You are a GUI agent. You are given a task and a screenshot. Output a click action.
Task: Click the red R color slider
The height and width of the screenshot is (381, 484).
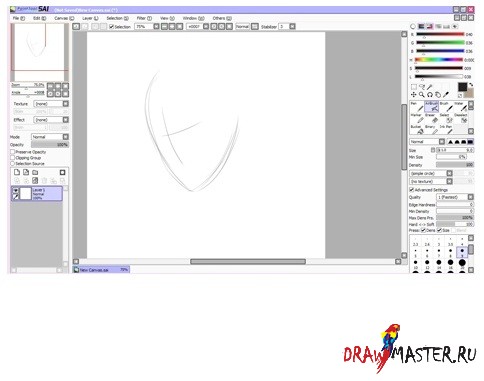point(440,34)
